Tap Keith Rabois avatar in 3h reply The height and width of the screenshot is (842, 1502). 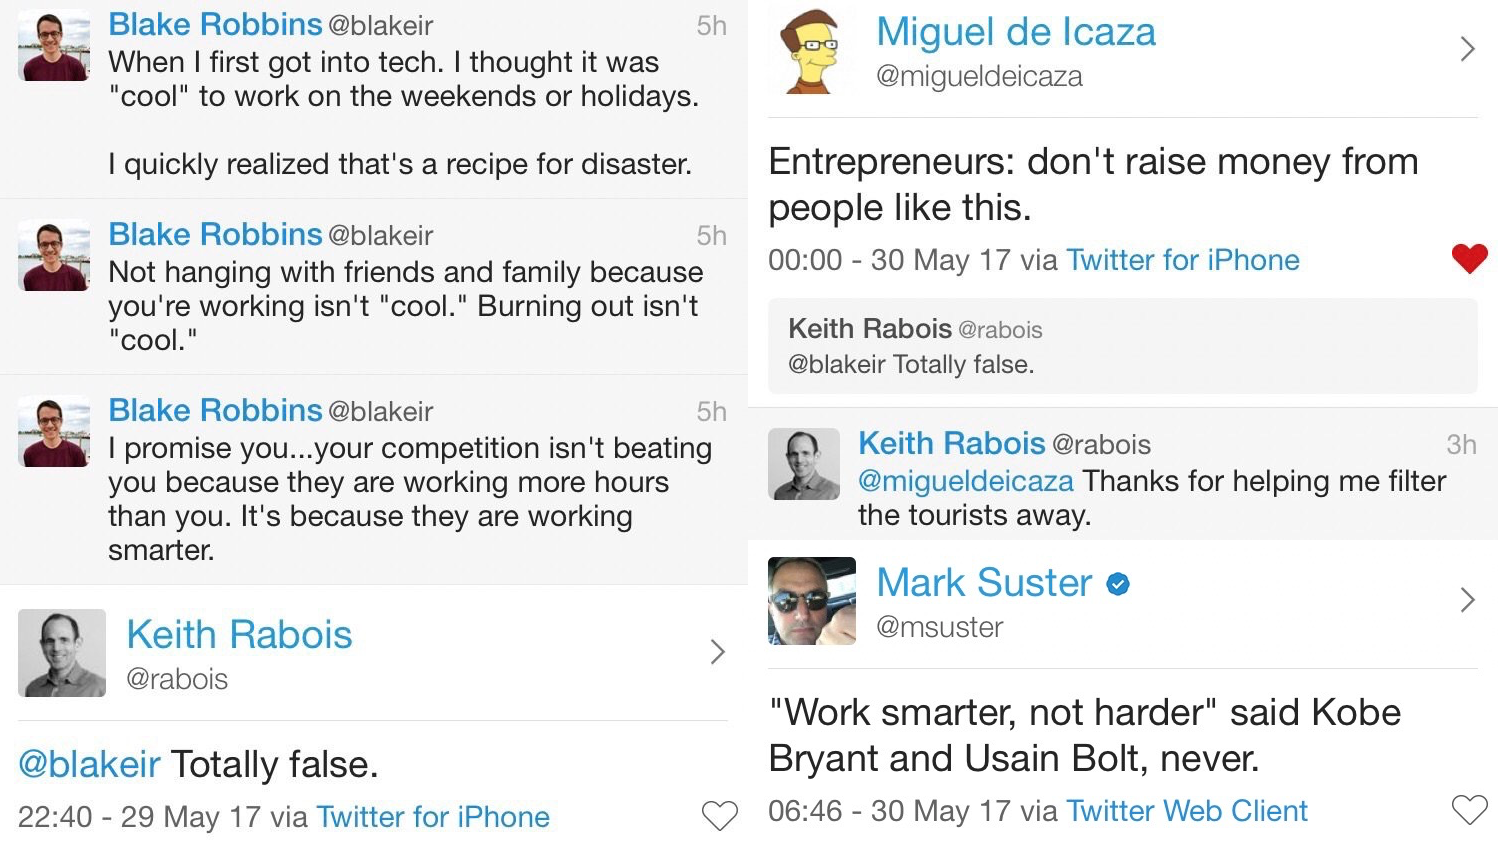point(803,464)
